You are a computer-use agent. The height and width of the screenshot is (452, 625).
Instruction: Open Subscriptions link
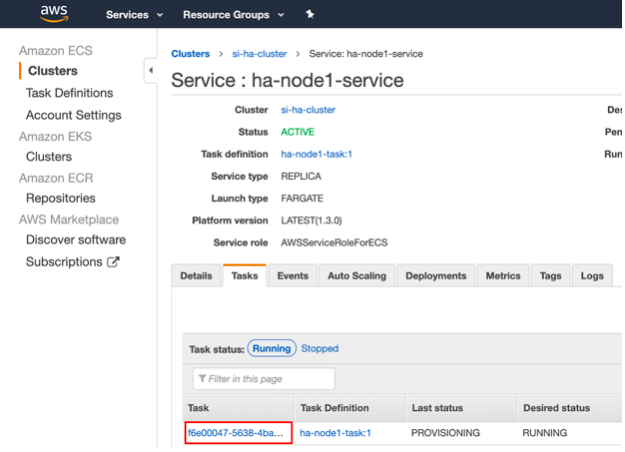click(x=64, y=262)
